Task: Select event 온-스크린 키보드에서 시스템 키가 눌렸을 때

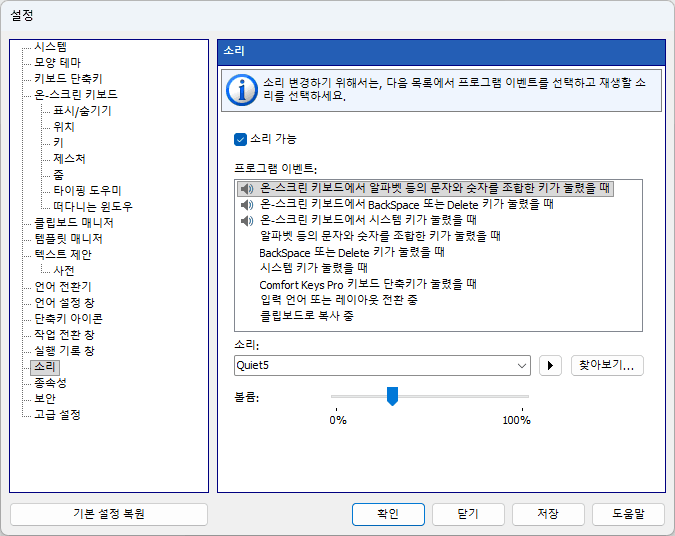Action: (368, 221)
